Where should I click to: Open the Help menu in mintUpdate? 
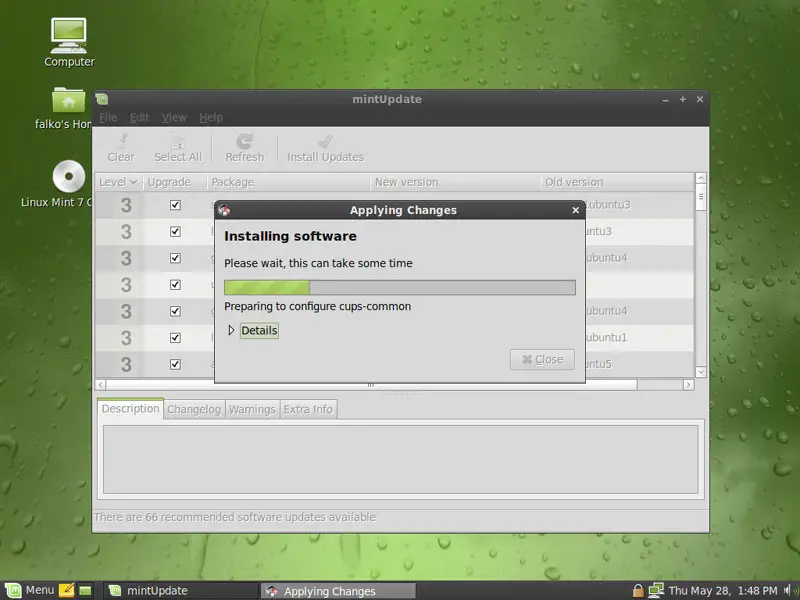pyautogui.click(x=211, y=117)
